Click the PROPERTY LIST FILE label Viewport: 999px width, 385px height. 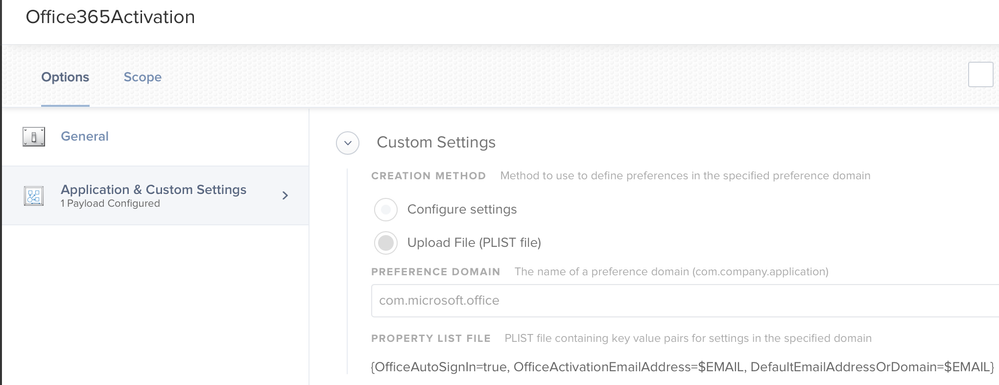click(x=431, y=338)
